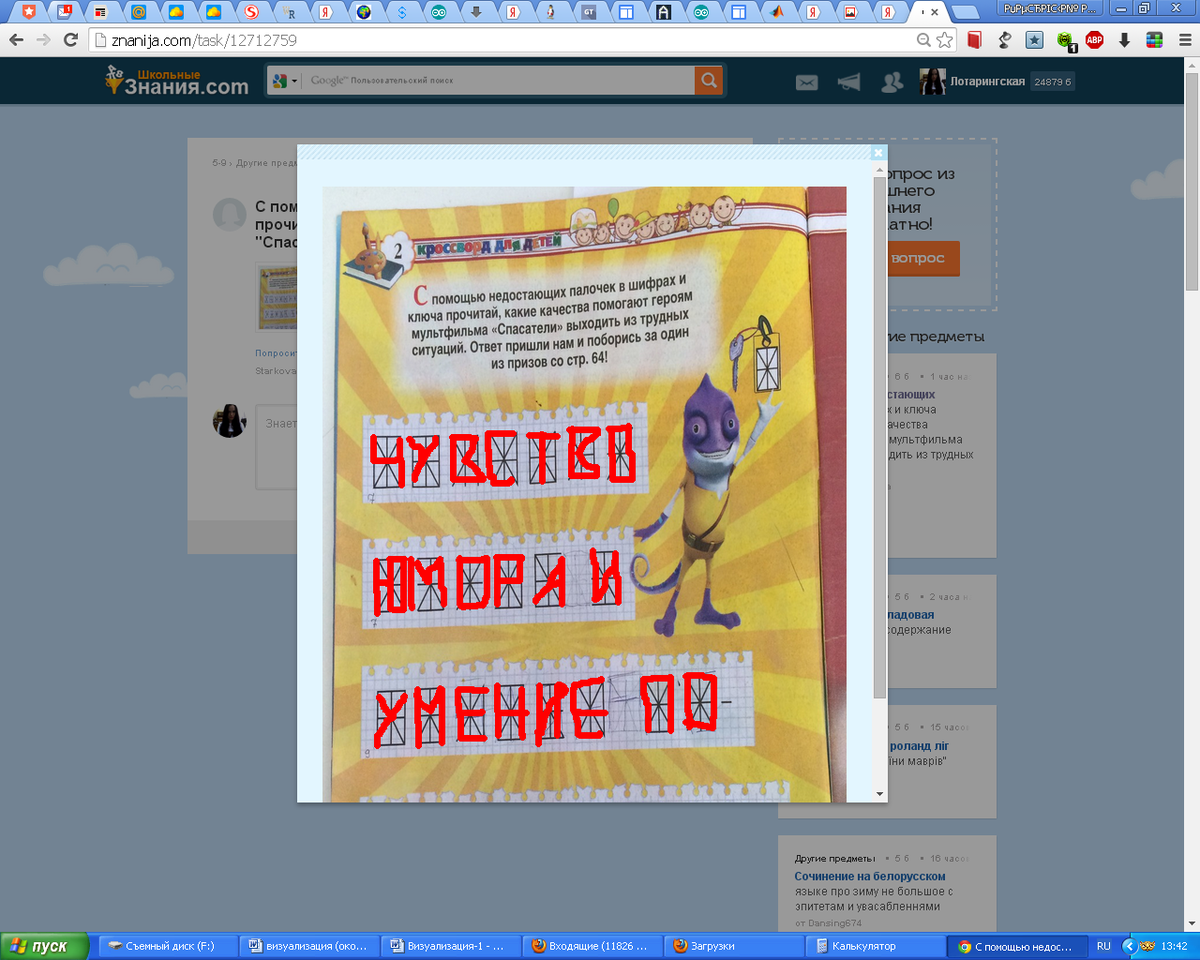Switch to Входящие Firefox taskbar window
The width and height of the screenshot is (1200, 960).
pyautogui.click(x=592, y=946)
